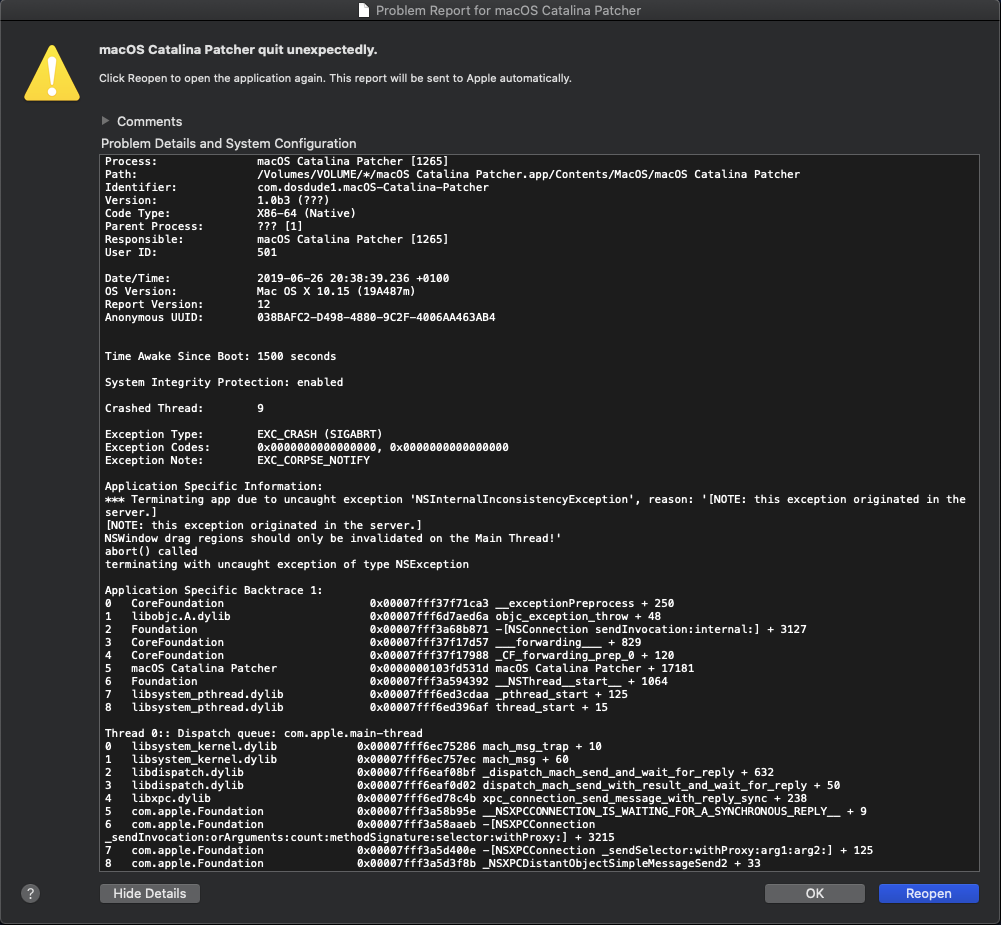
Task: Click the thread_start + 15 frame
Action: (x=356, y=707)
